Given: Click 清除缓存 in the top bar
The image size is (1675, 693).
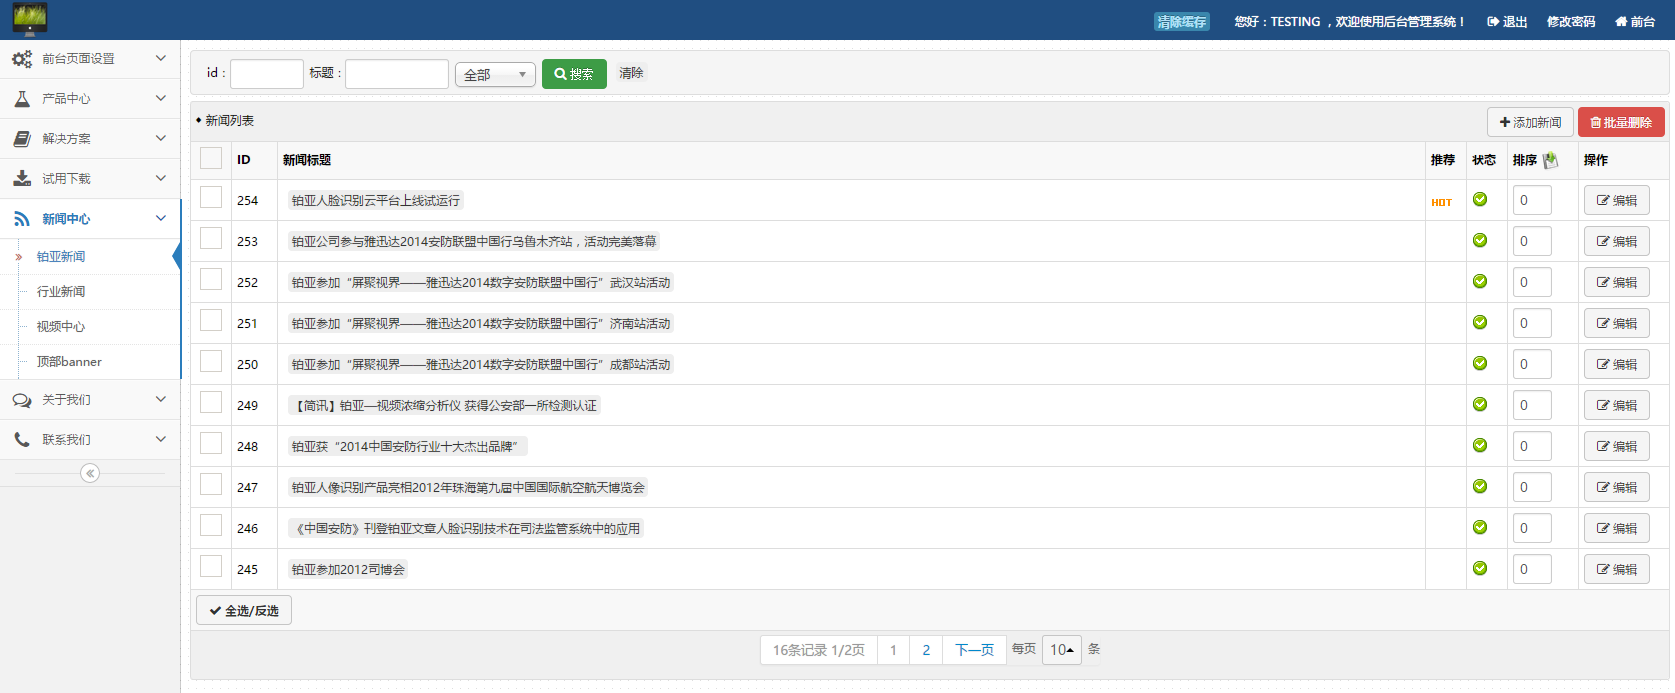Looking at the screenshot, I should [x=1182, y=22].
